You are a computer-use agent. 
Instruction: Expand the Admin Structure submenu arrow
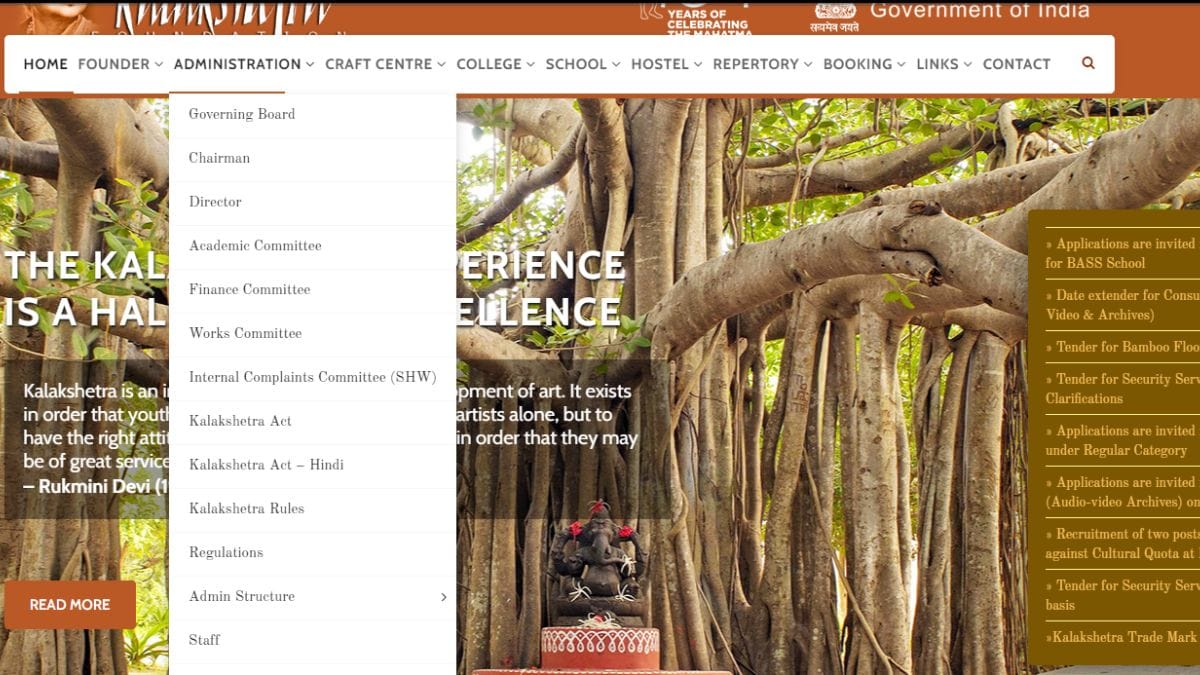(443, 597)
